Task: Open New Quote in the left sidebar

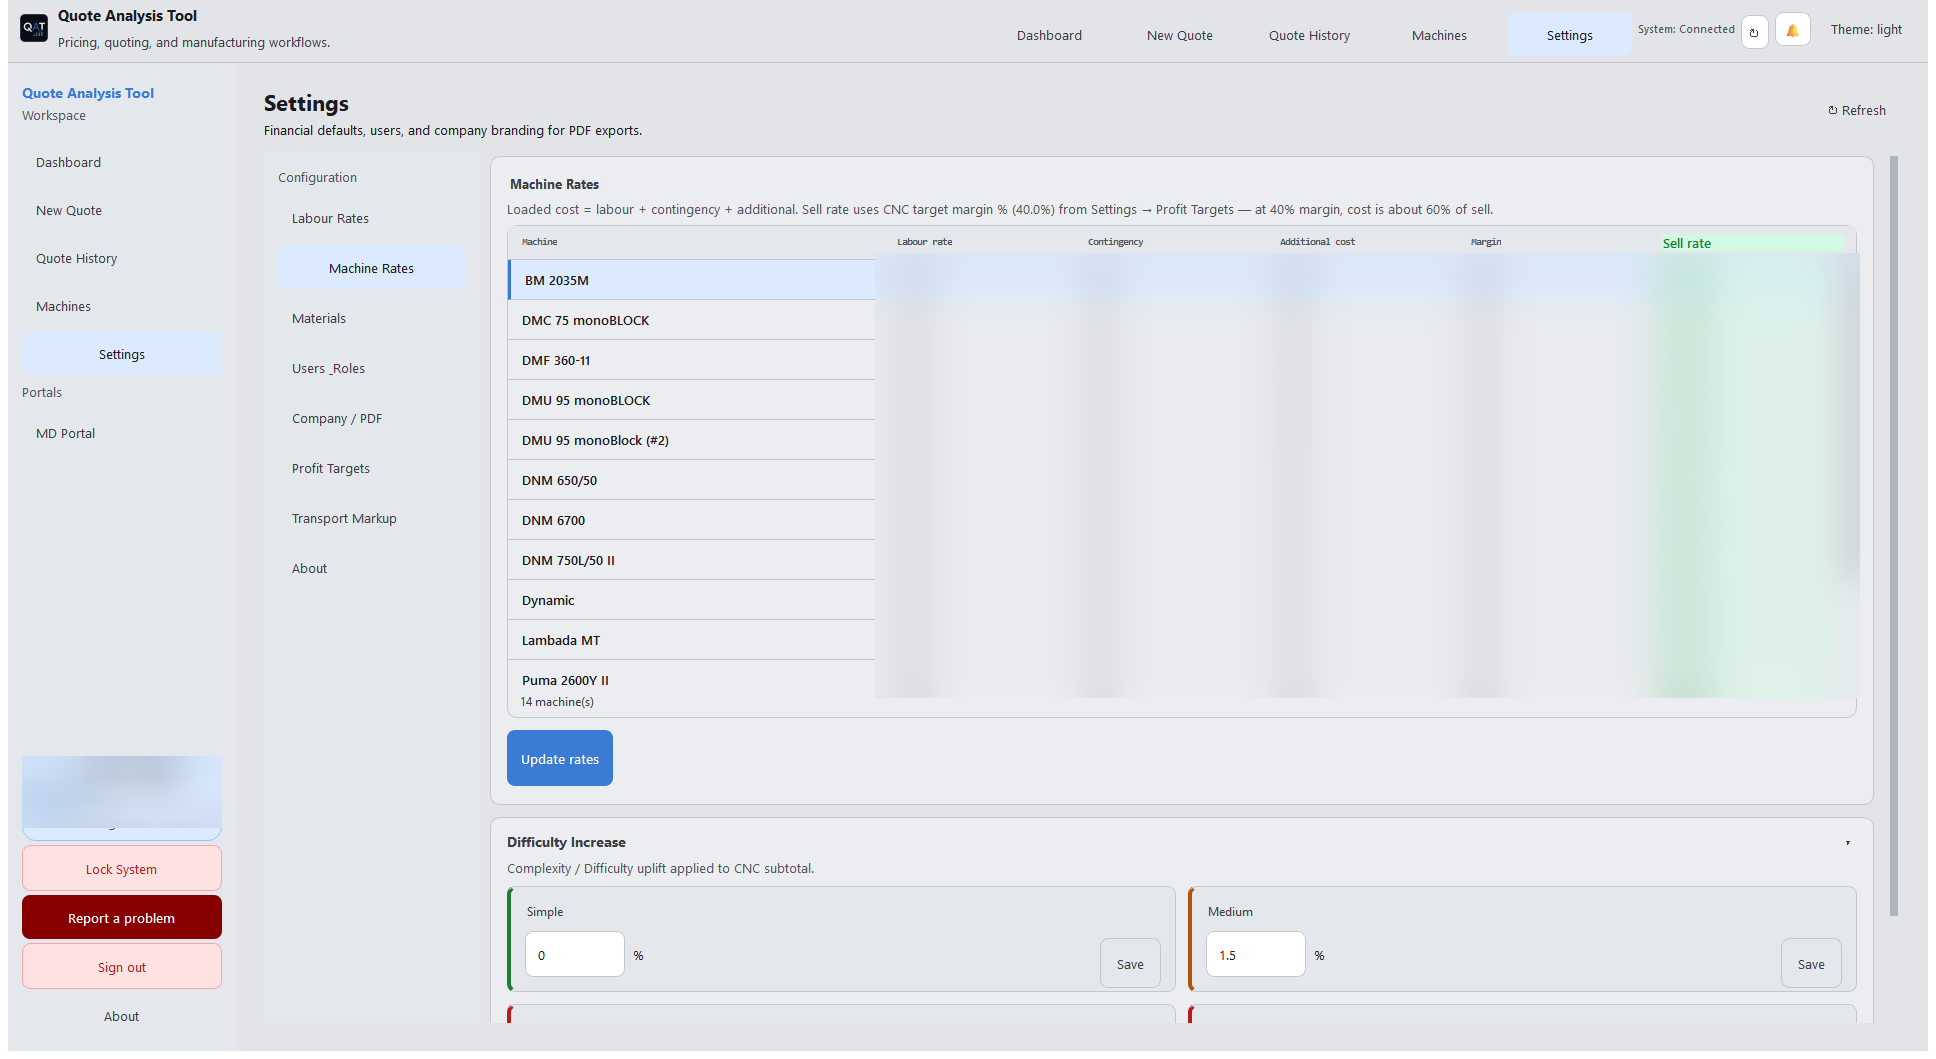Action: (x=121, y=210)
